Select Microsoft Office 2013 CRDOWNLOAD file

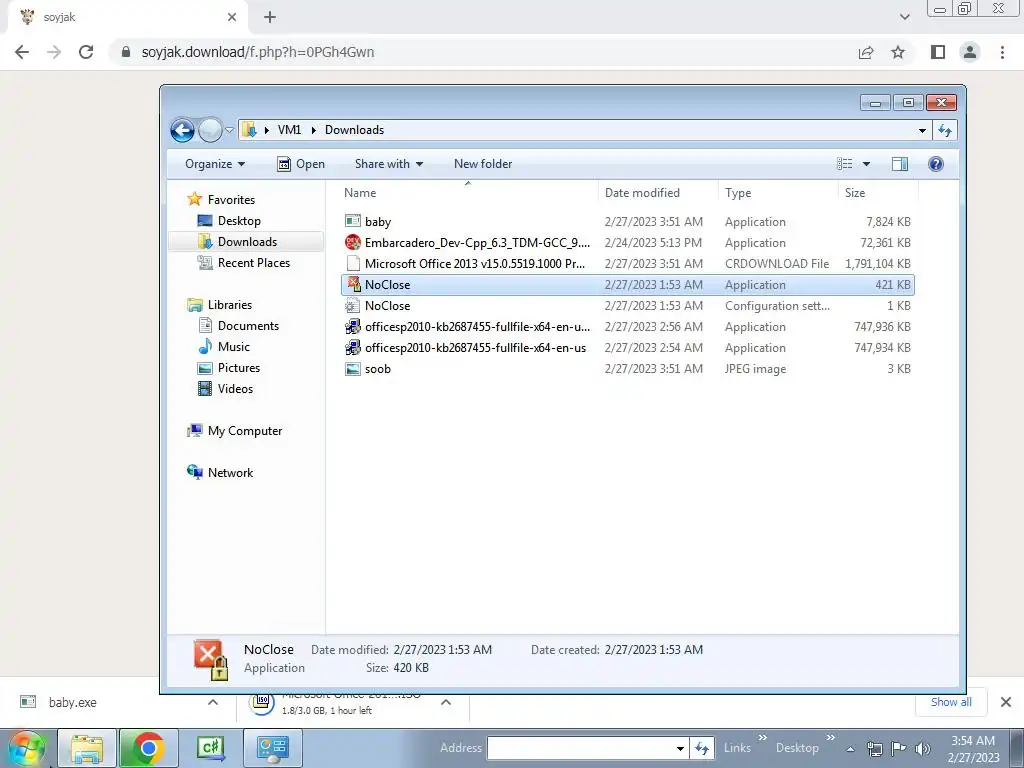(627, 264)
